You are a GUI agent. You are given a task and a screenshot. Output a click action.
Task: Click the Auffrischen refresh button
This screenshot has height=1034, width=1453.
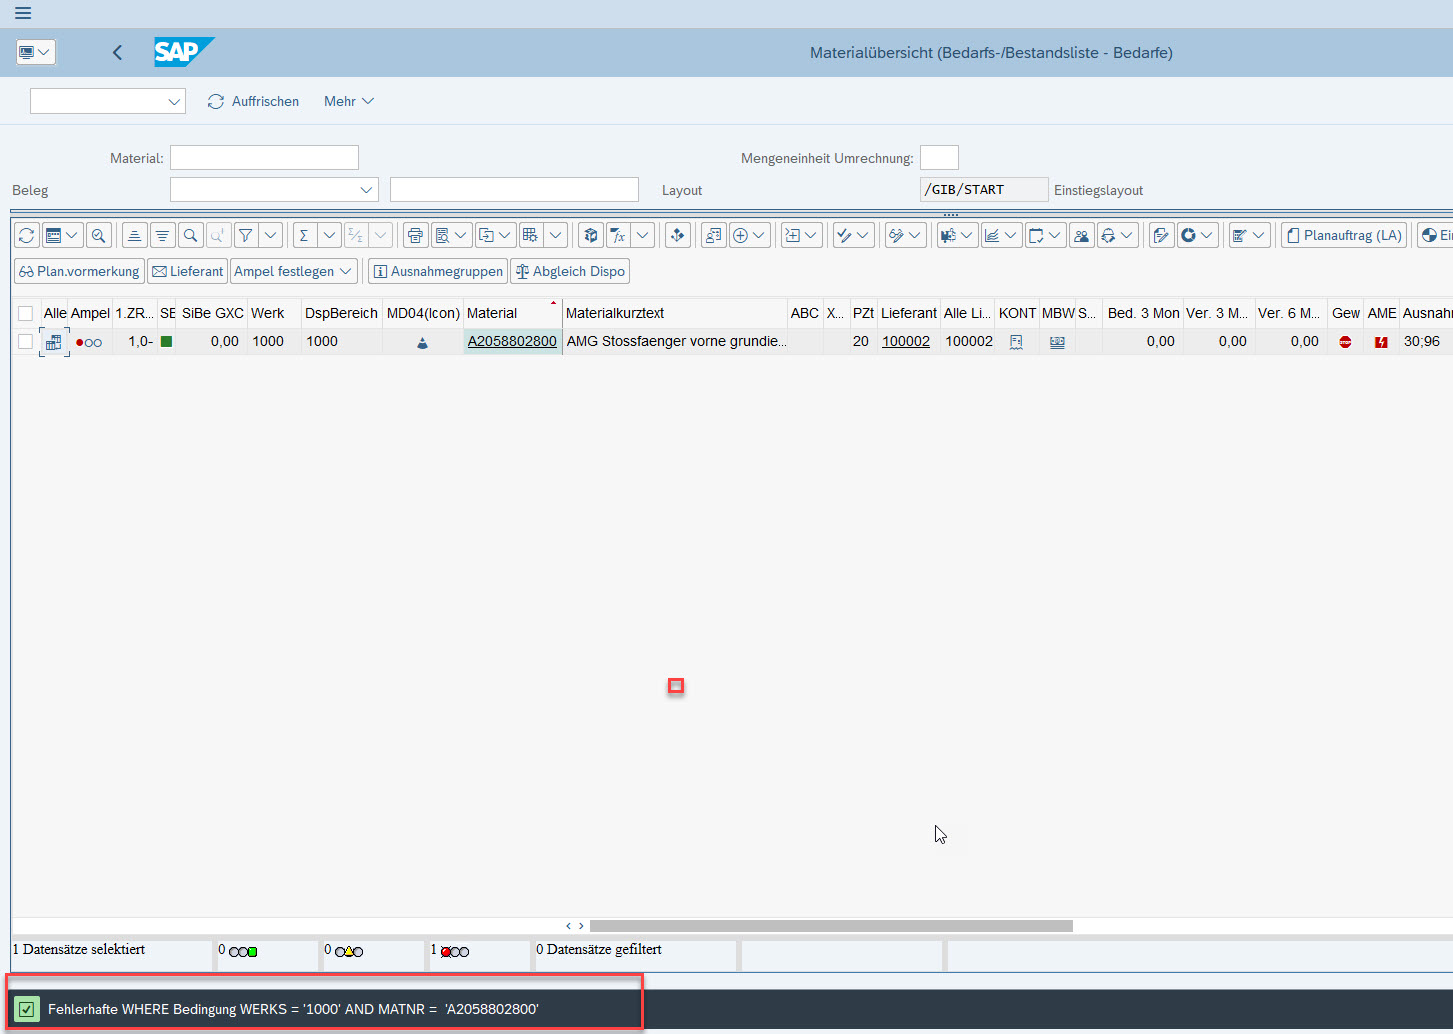point(254,102)
